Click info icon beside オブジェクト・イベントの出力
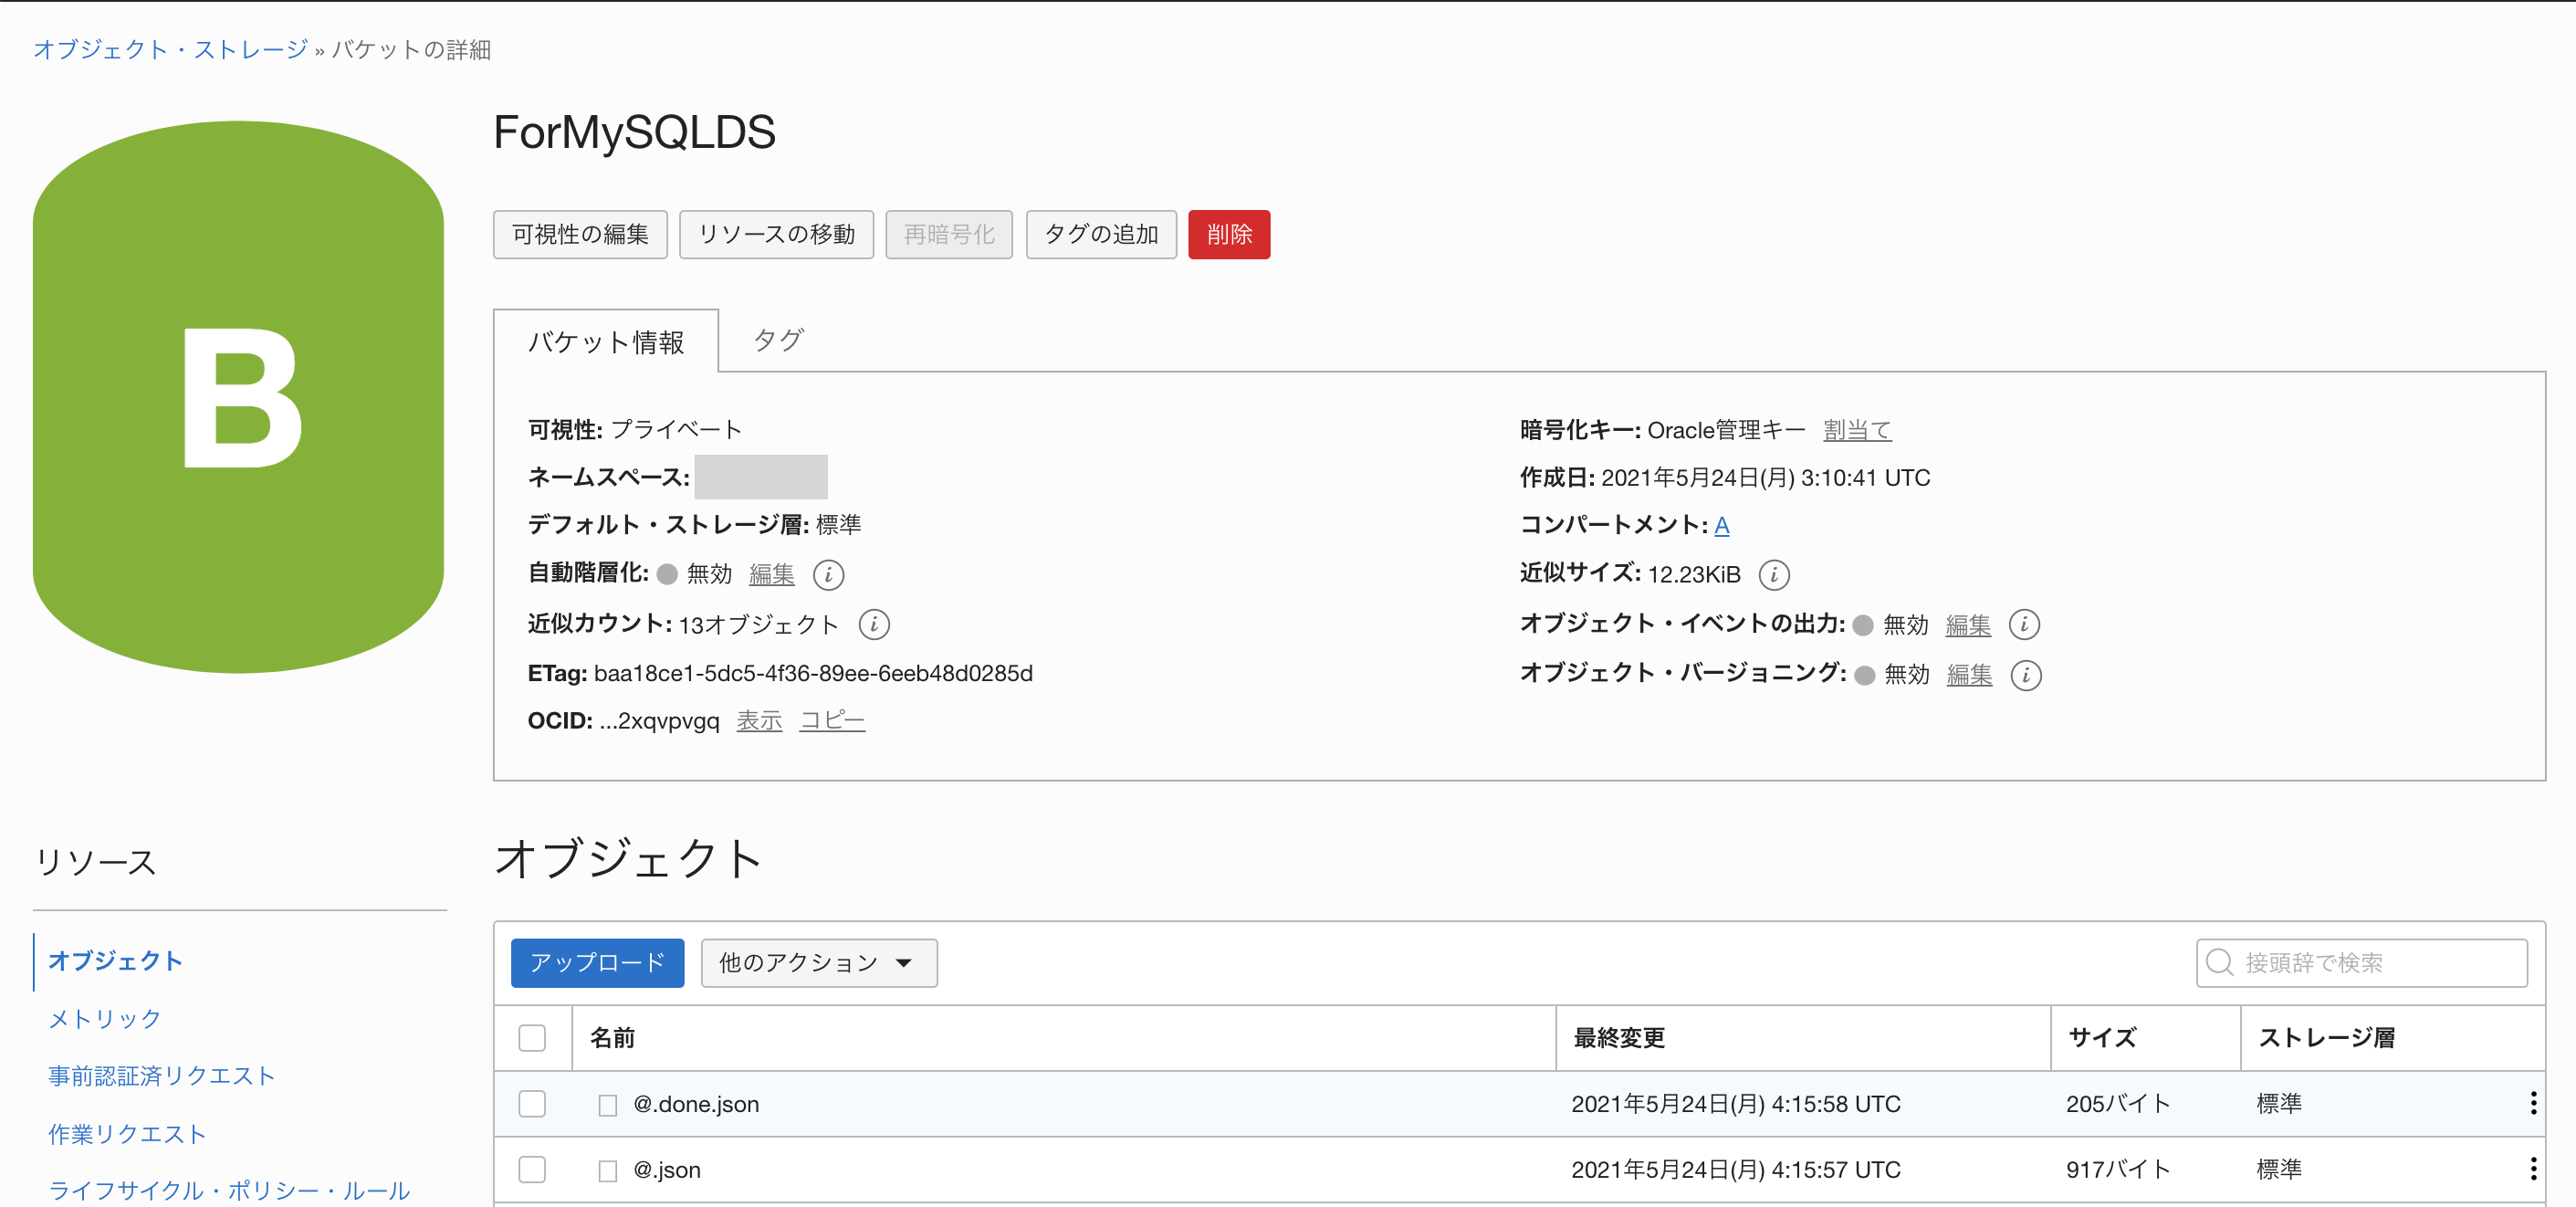This screenshot has height=1207, width=2576. 2026,624
